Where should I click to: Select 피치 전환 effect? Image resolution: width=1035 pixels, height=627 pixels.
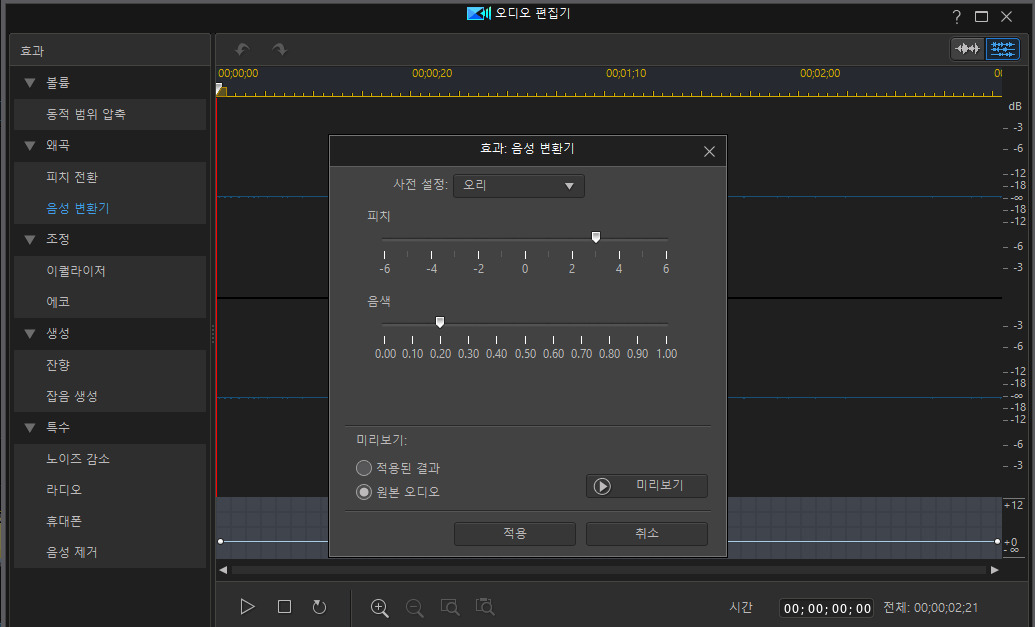[x=110, y=177]
